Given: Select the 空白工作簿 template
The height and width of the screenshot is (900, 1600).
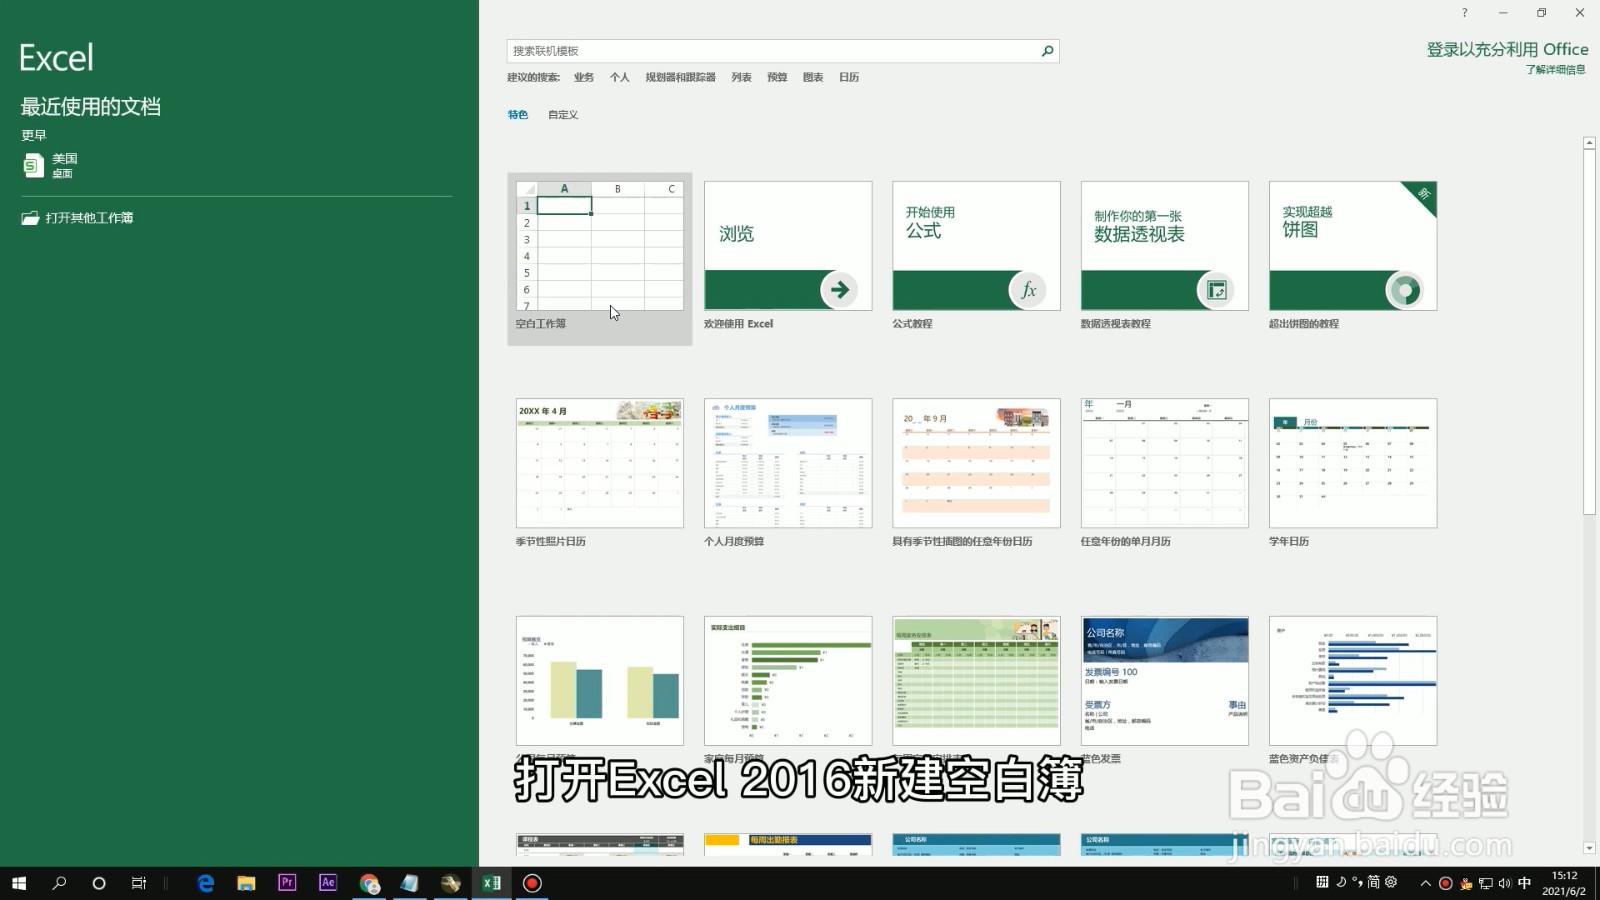Looking at the screenshot, I should (600, 258).
